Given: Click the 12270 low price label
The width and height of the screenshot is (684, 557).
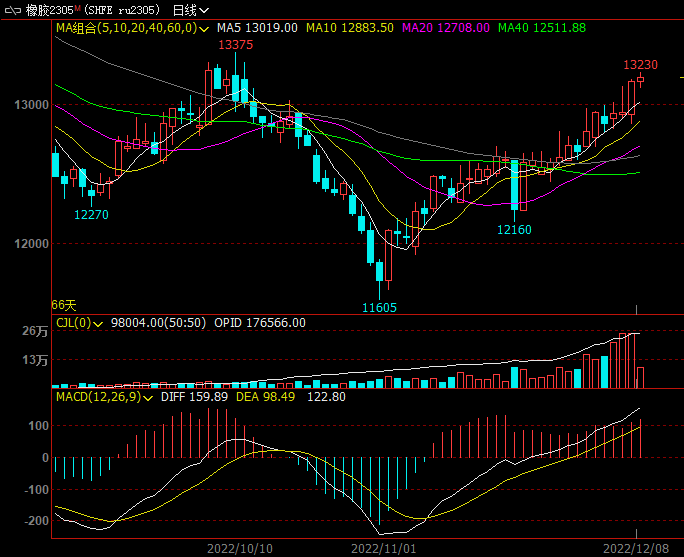Looking at the screenshot, I should pyautogui.click(x=91, y=215).
